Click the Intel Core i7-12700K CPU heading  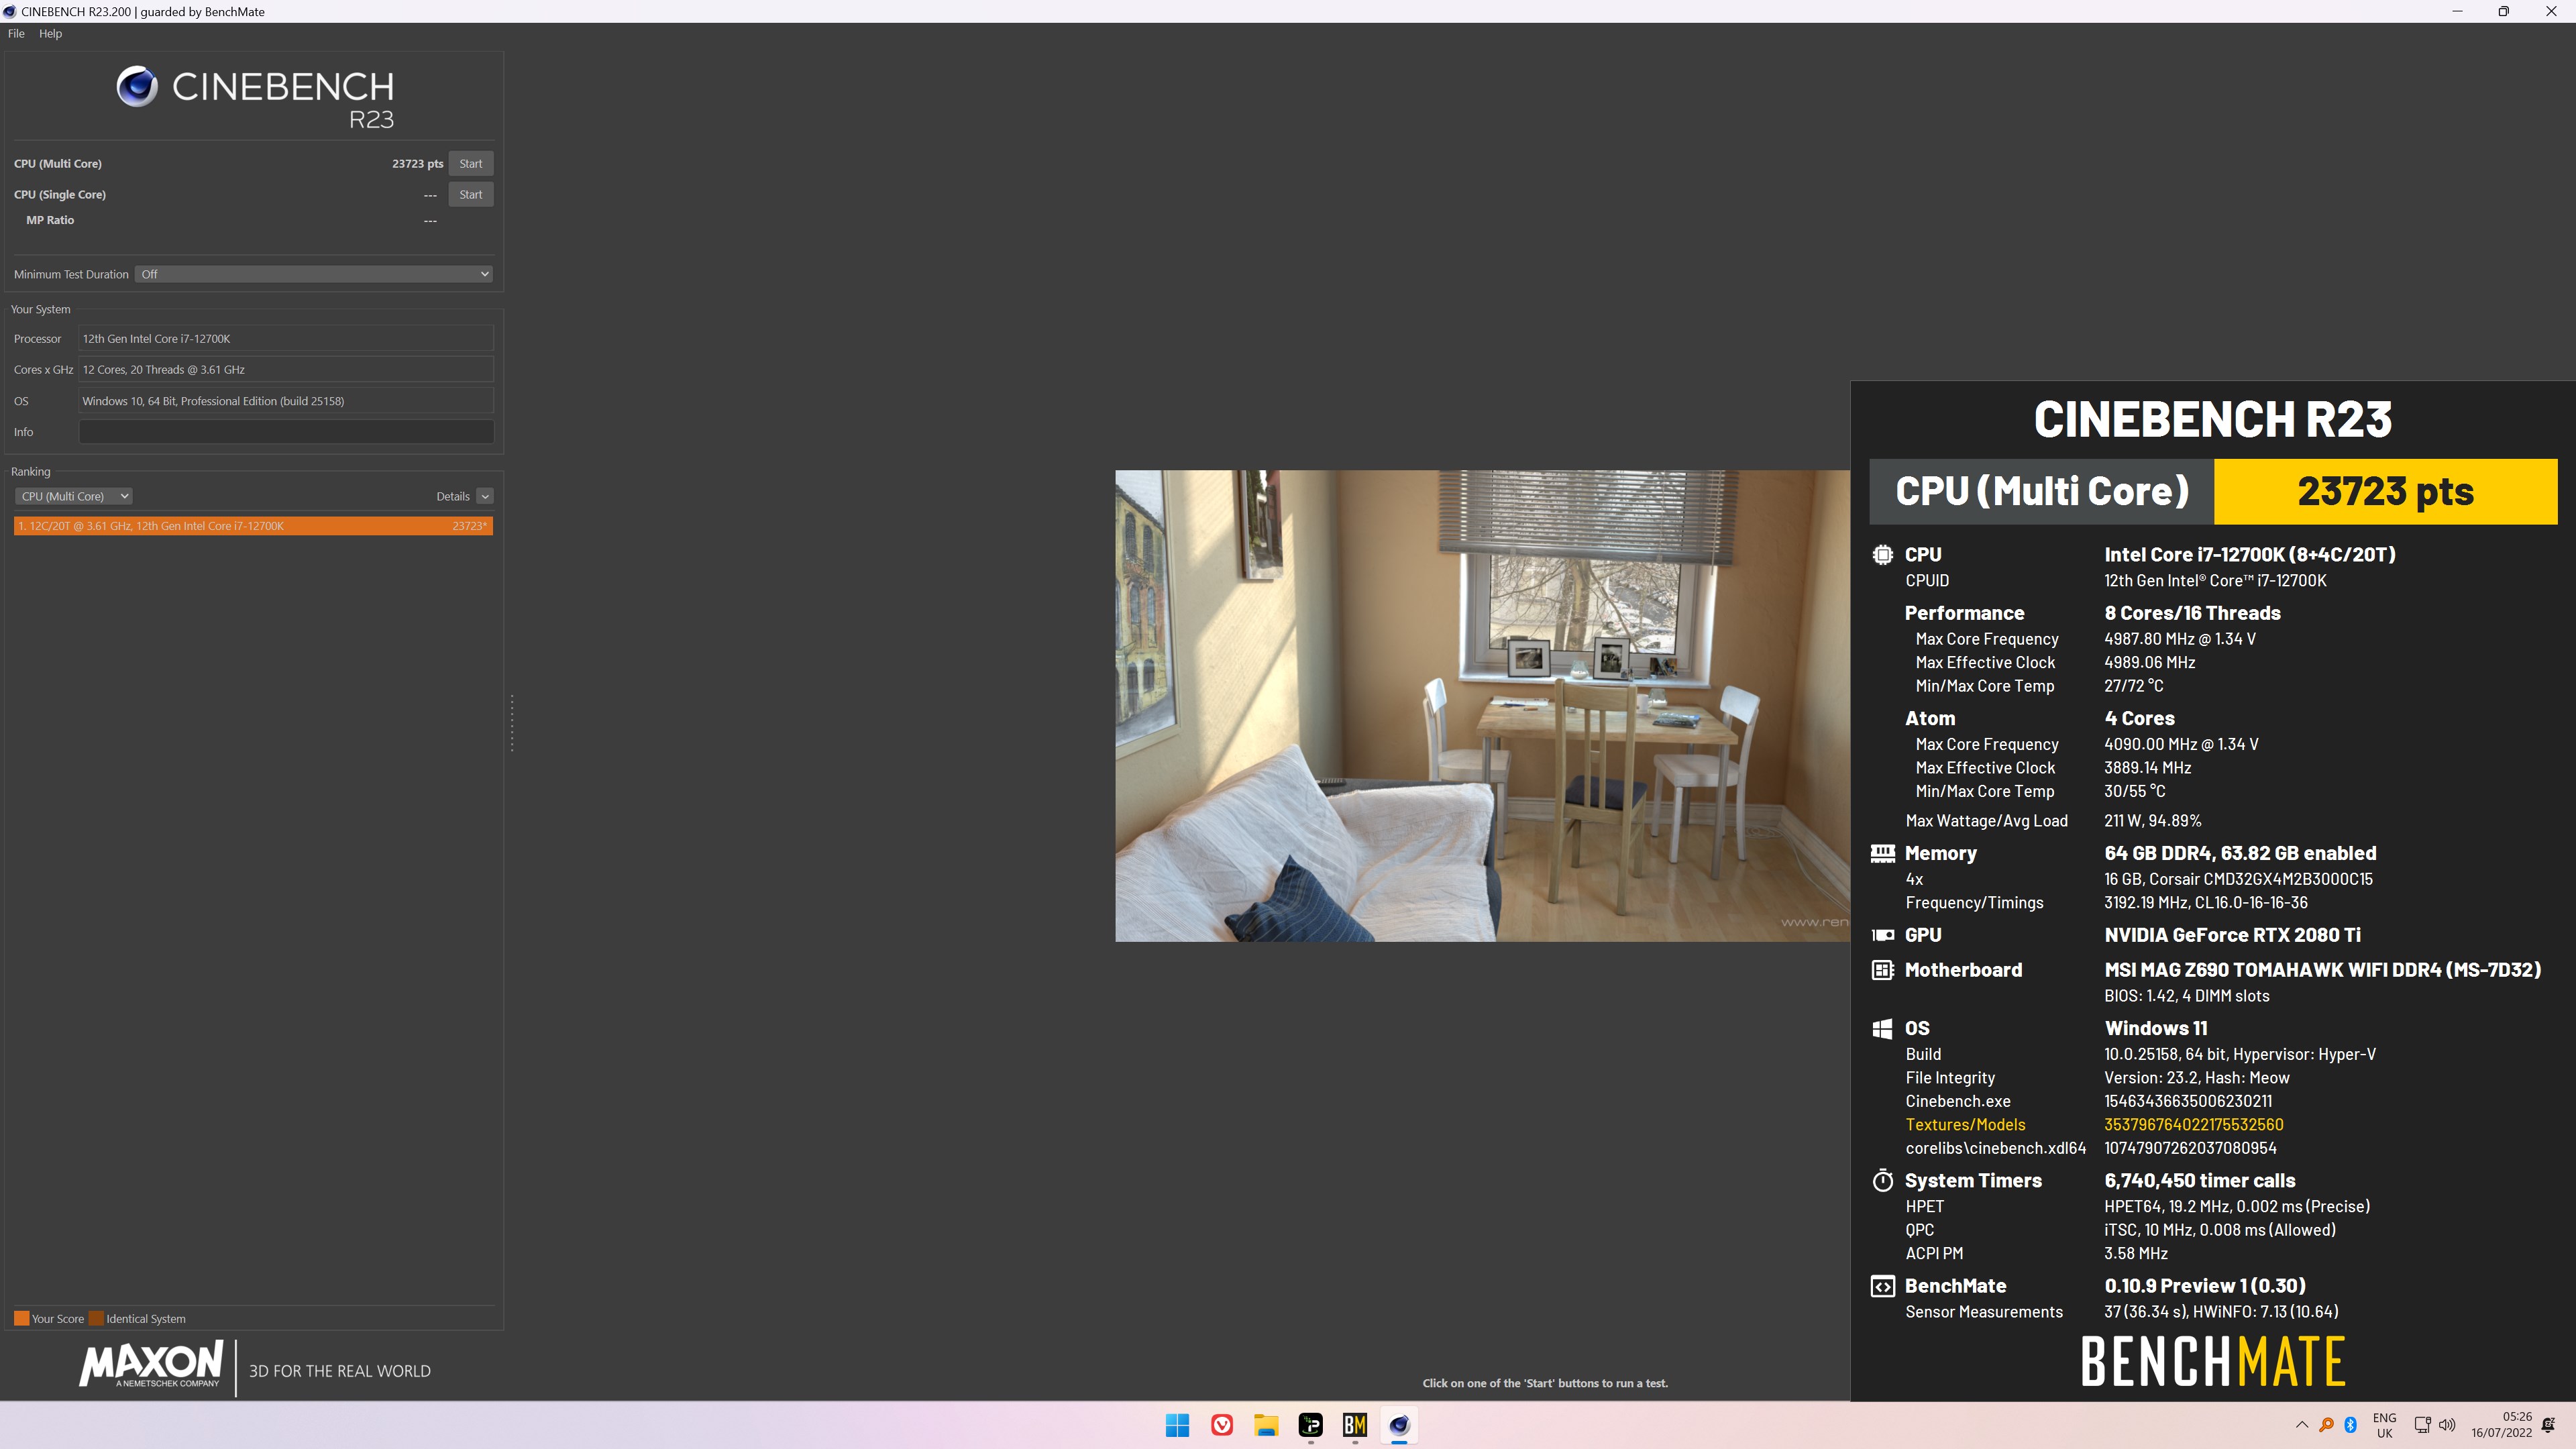click(2249, 554)
